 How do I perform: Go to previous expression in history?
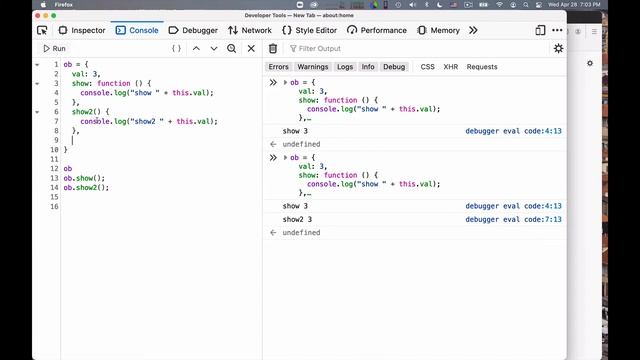tap(196, 48)
